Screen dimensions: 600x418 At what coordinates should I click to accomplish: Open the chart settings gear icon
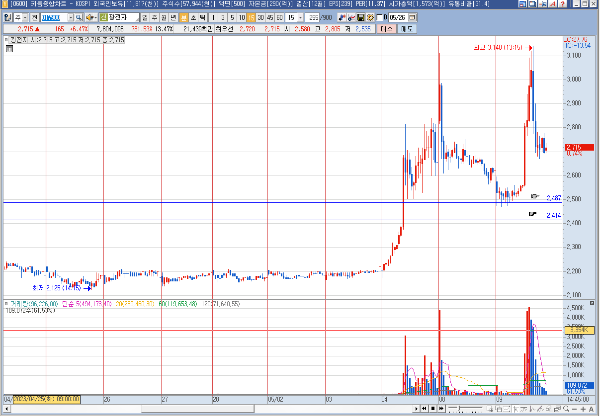(370, 18)
